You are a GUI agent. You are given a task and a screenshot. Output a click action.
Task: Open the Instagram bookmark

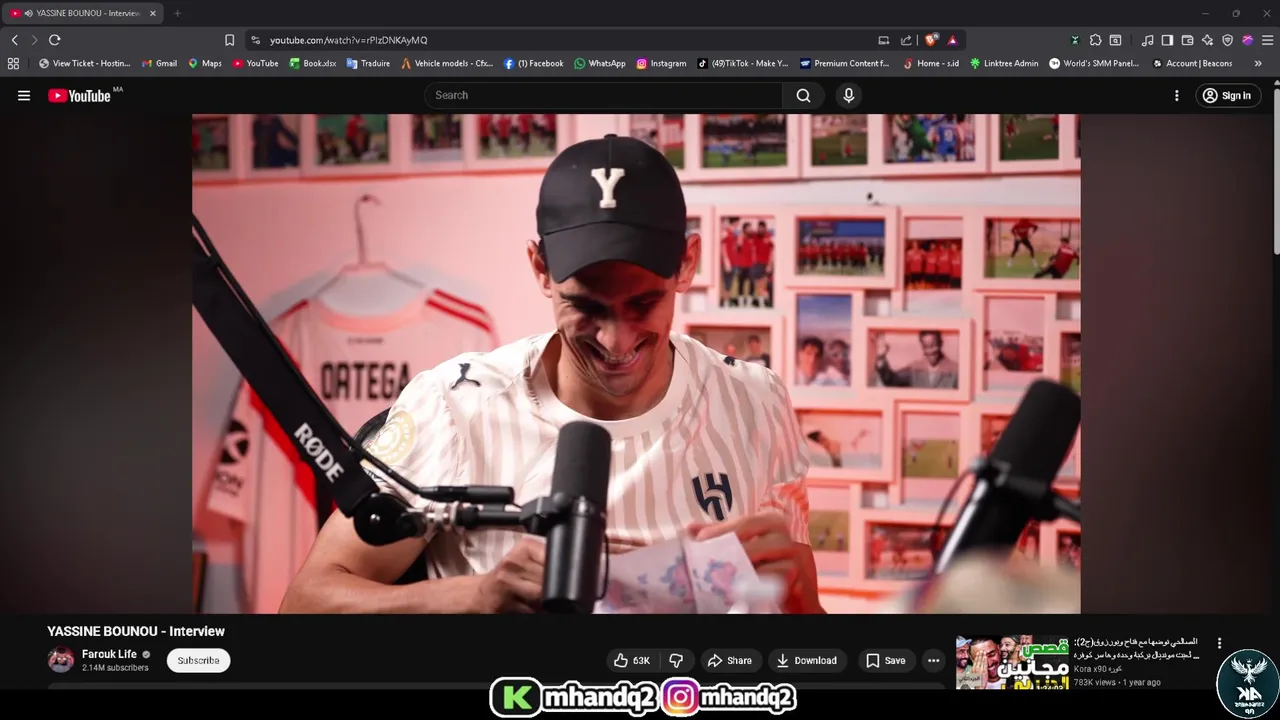661,63
